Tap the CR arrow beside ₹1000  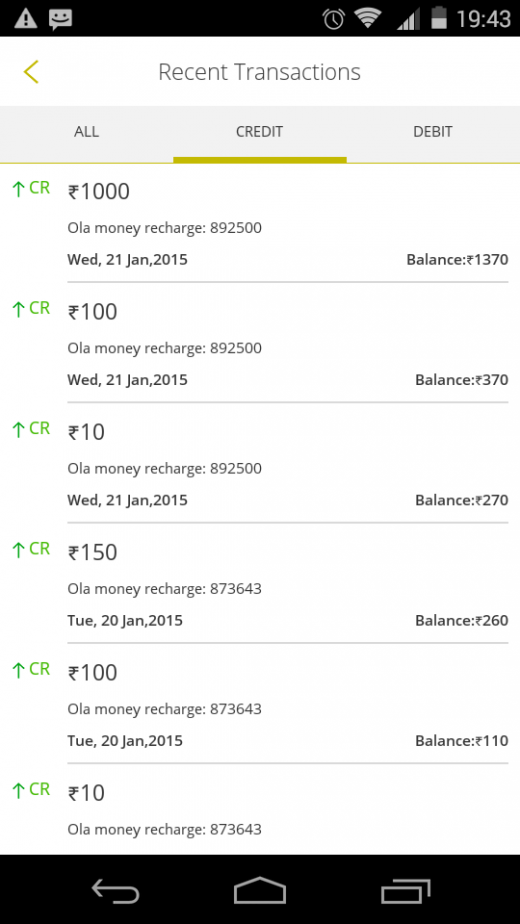pos(31,189)
